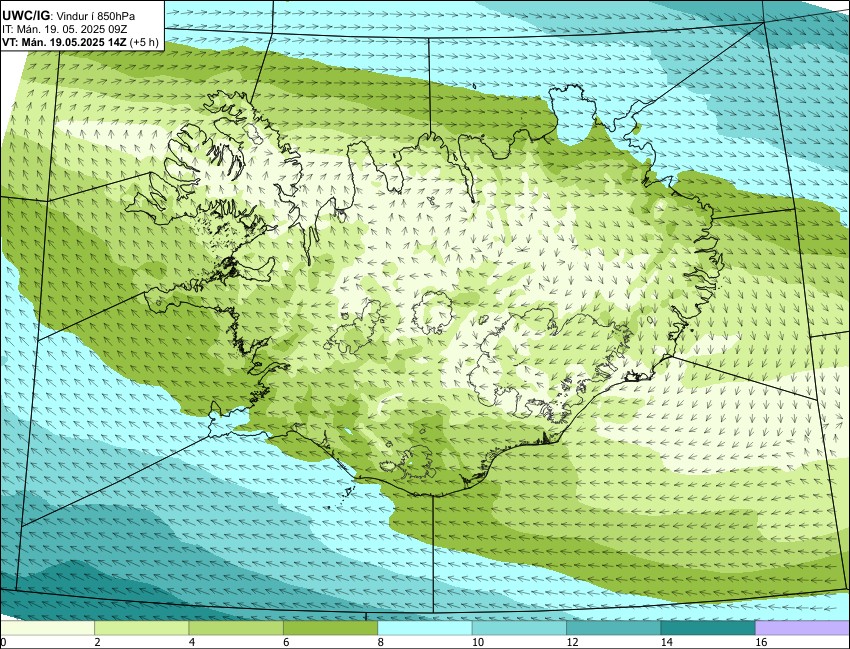Click the 'IT: Mán. 19. 05. 2025 09Z' line

coord(65,30)
